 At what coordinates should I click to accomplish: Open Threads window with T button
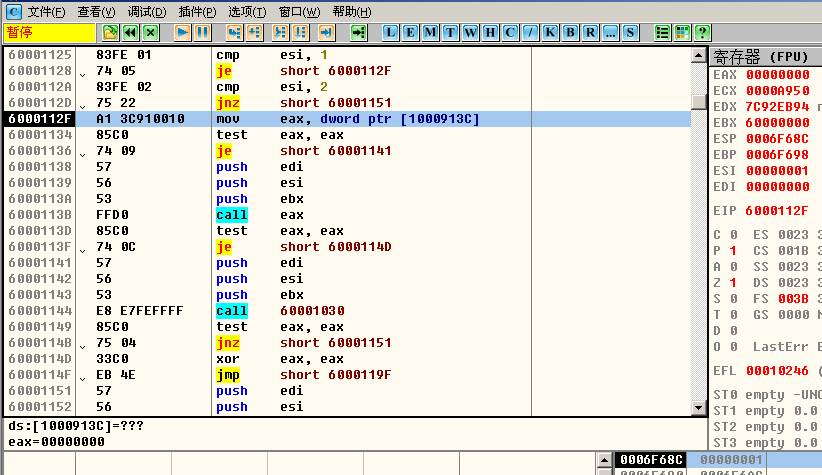pos(450,33)
